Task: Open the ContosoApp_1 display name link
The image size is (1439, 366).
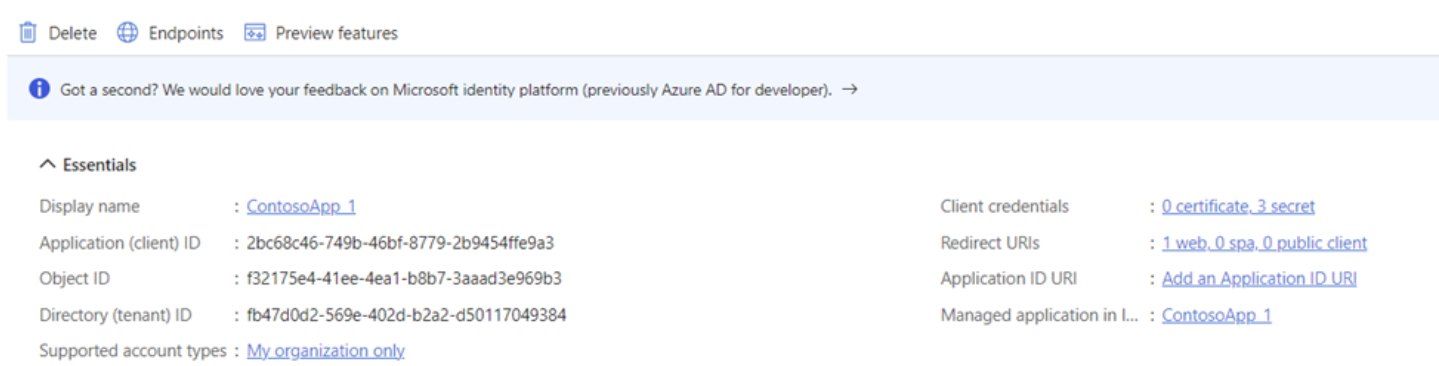Action: pos(301,206)
